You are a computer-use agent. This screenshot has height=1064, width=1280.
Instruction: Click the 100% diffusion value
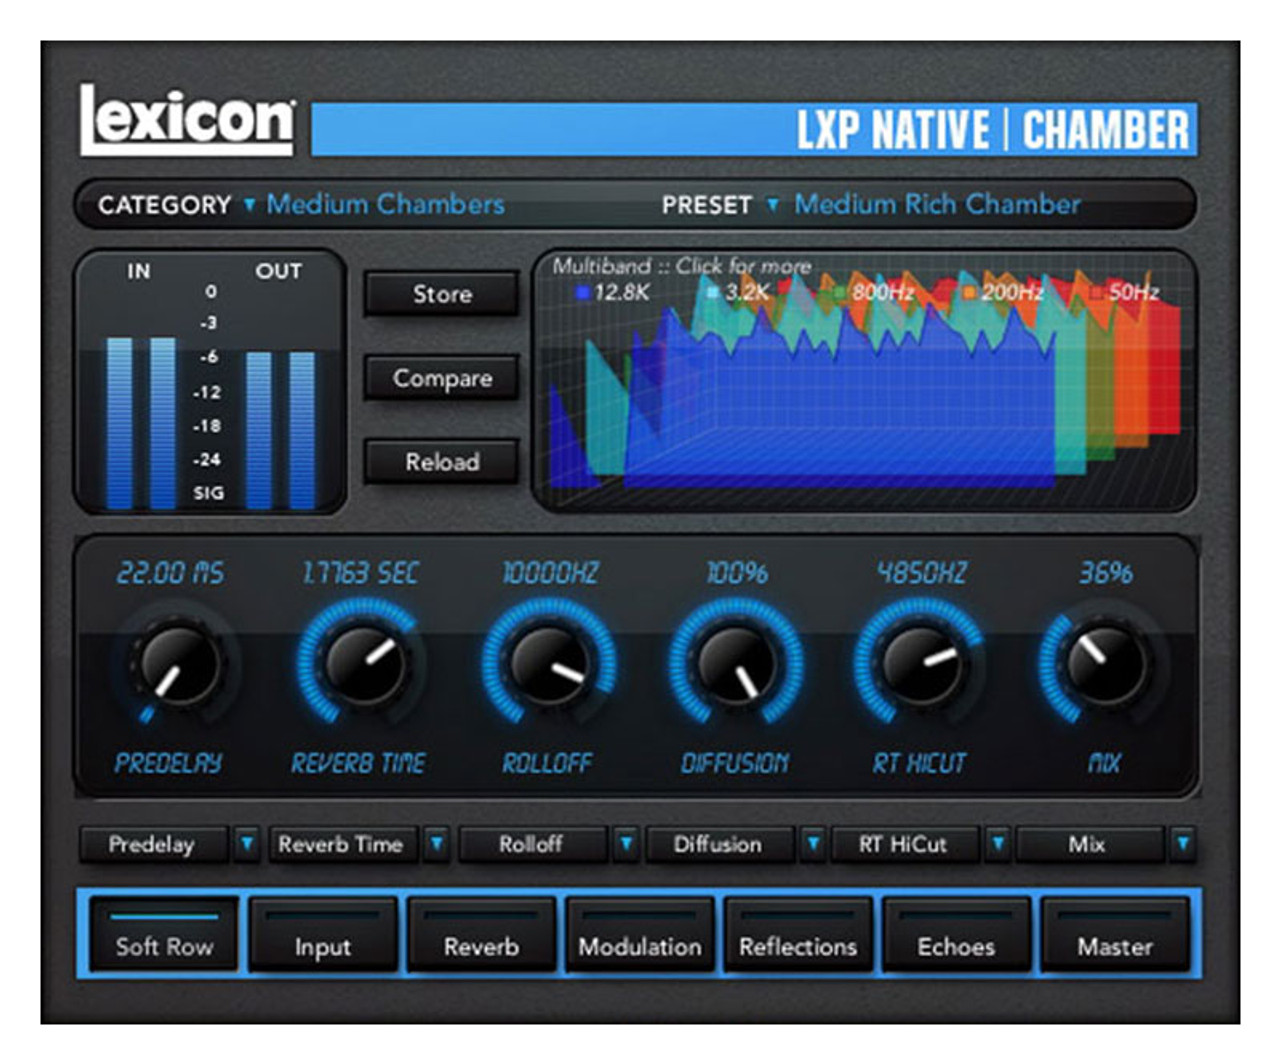coord(737,573)
